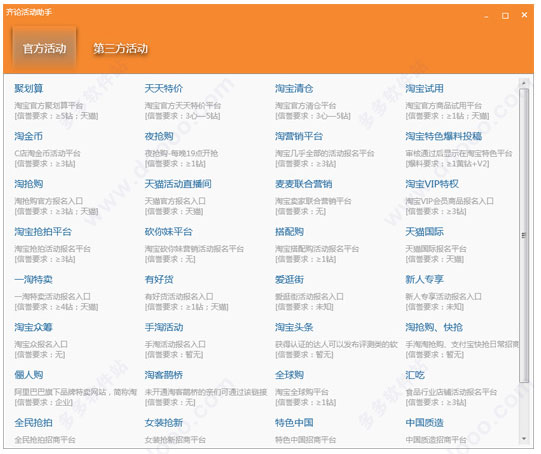Open the 淘宝特色爆料投稿 link
Viewport: 541px width, 454px height.
click(444, 136)
